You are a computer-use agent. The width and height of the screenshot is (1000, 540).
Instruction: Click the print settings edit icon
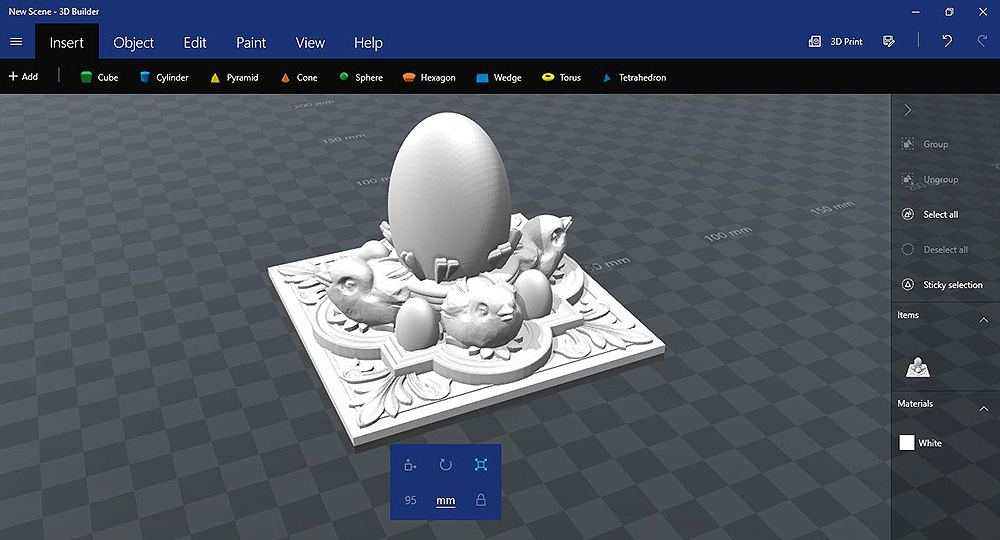coord(888,42)
